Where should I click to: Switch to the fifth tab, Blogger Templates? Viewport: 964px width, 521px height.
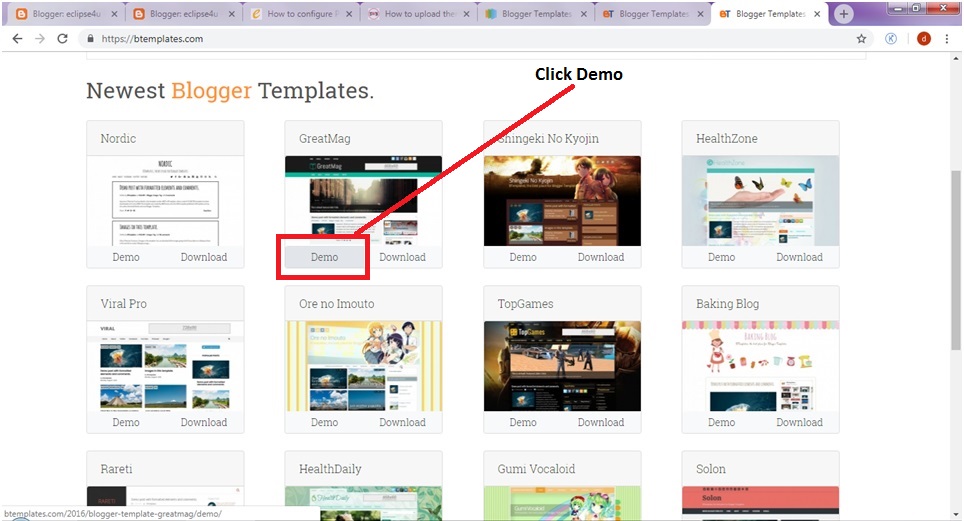point(536,14)
